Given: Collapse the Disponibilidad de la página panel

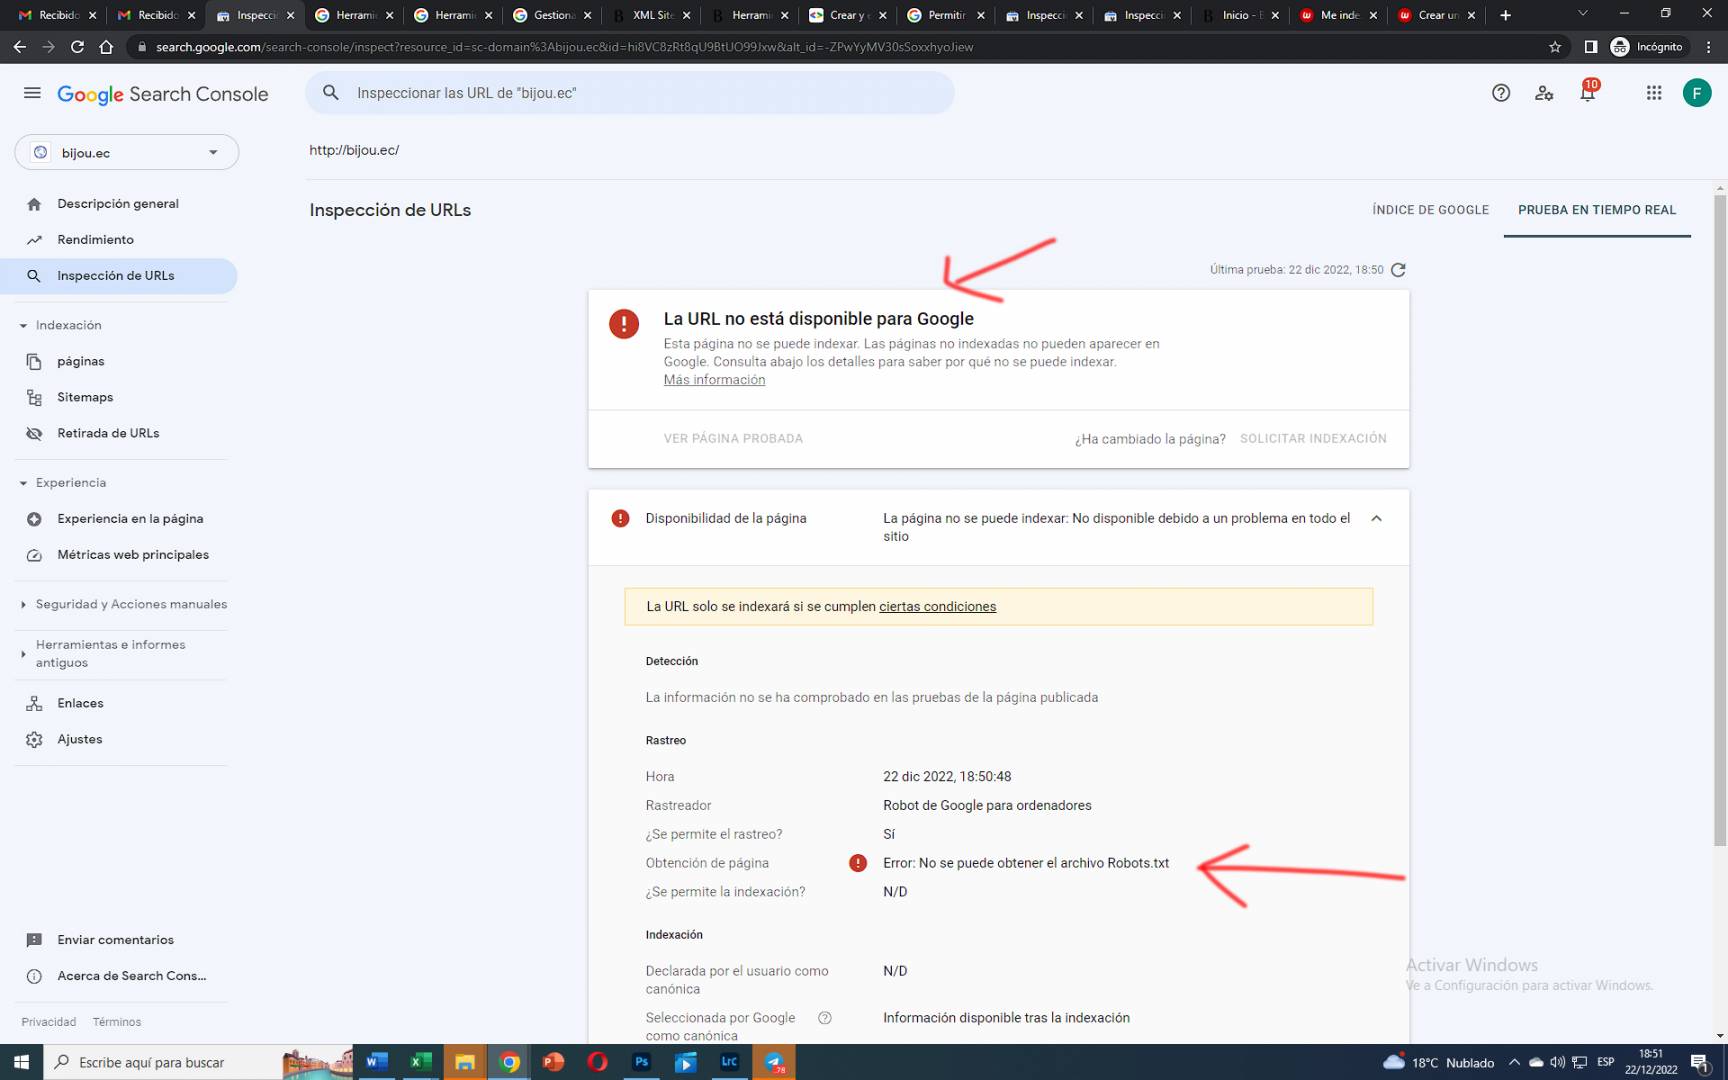Looking at the screenshot, I should tap(1377, 518).
